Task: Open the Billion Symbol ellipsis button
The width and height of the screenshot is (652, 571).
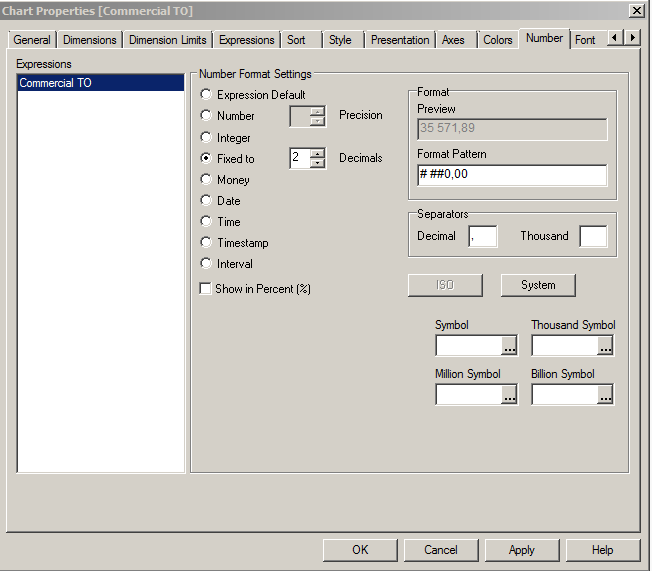Action: click(x=605, y=395)
